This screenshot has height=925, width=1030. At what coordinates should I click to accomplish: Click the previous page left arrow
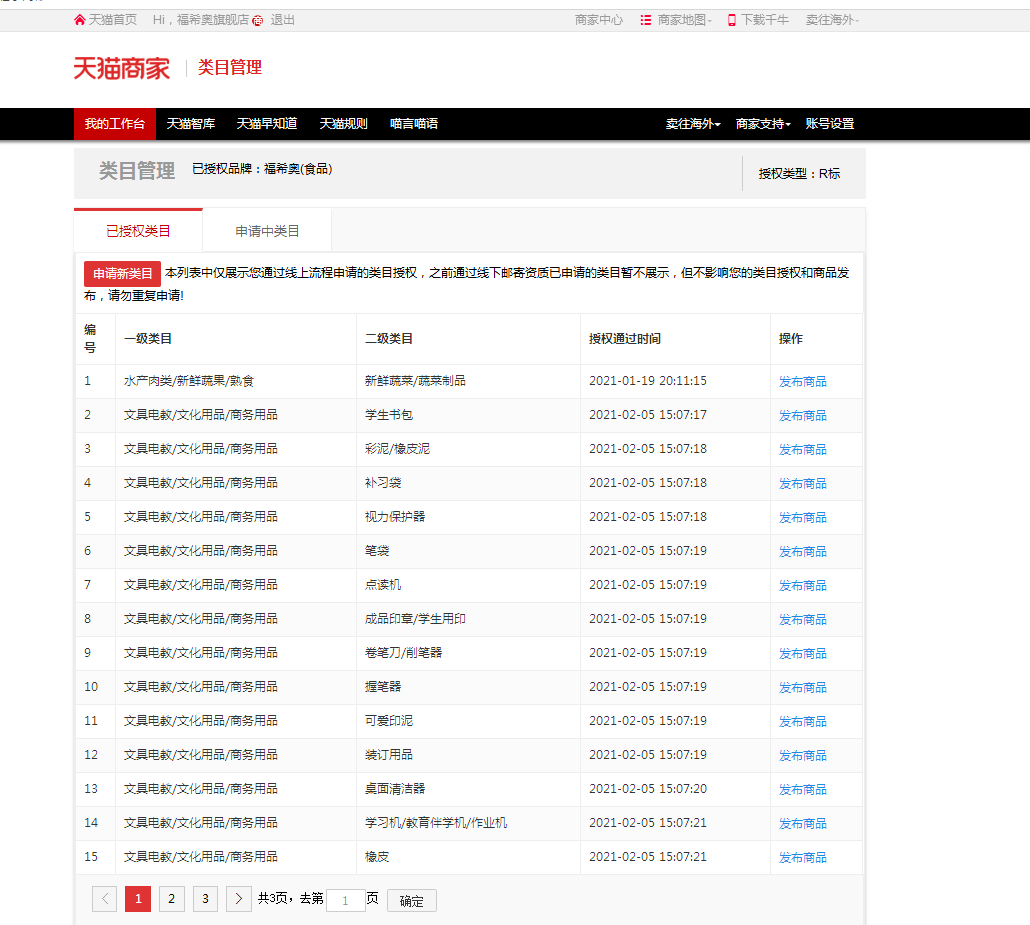point(104,899)
